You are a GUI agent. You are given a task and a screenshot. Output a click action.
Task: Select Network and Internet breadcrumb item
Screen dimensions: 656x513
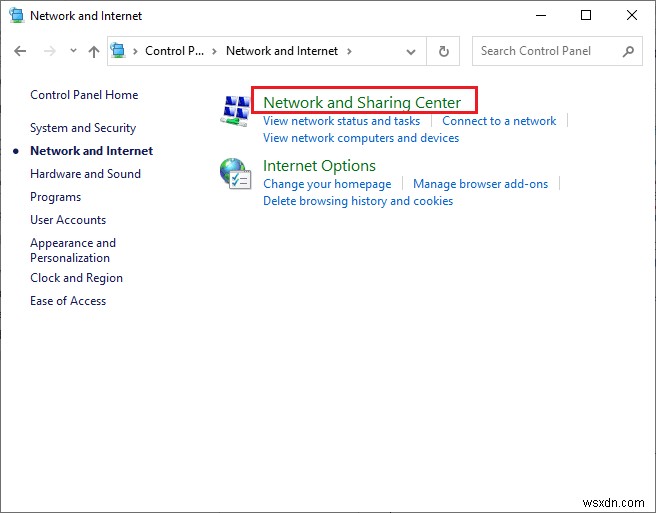click(x=282, y=51)
